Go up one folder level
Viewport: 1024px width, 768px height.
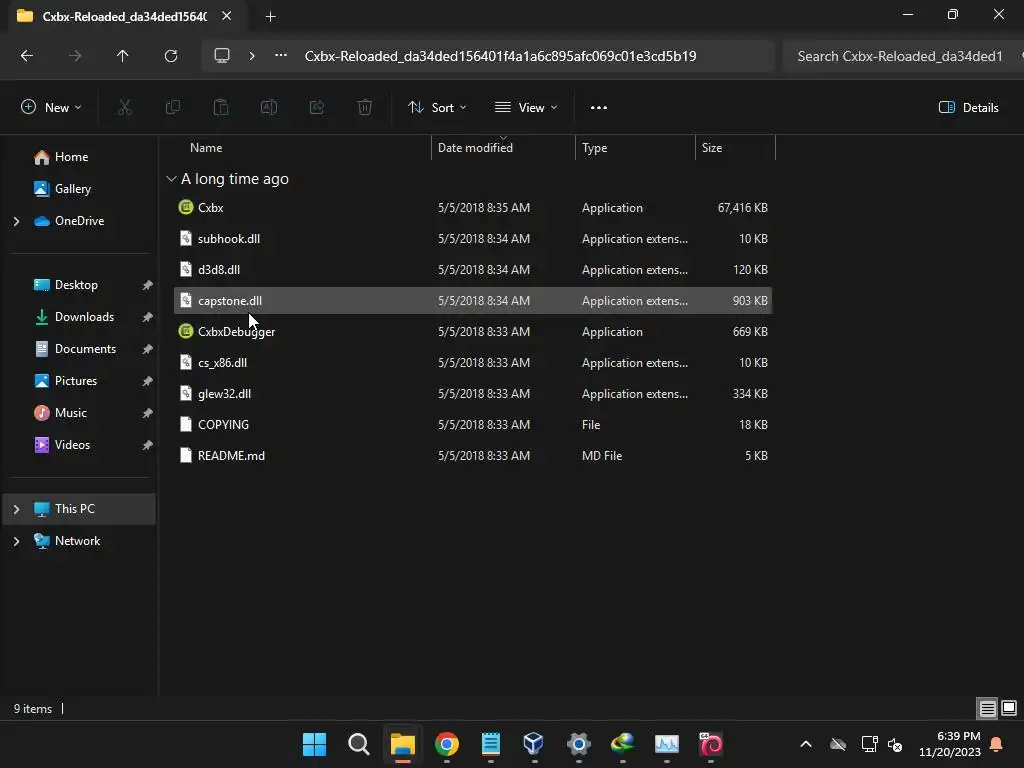coord(122,56)
